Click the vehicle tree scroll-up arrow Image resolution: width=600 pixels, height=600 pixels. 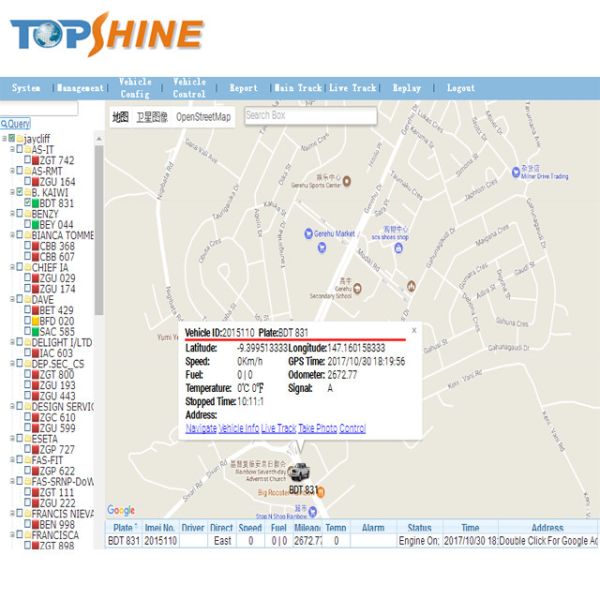99,139
